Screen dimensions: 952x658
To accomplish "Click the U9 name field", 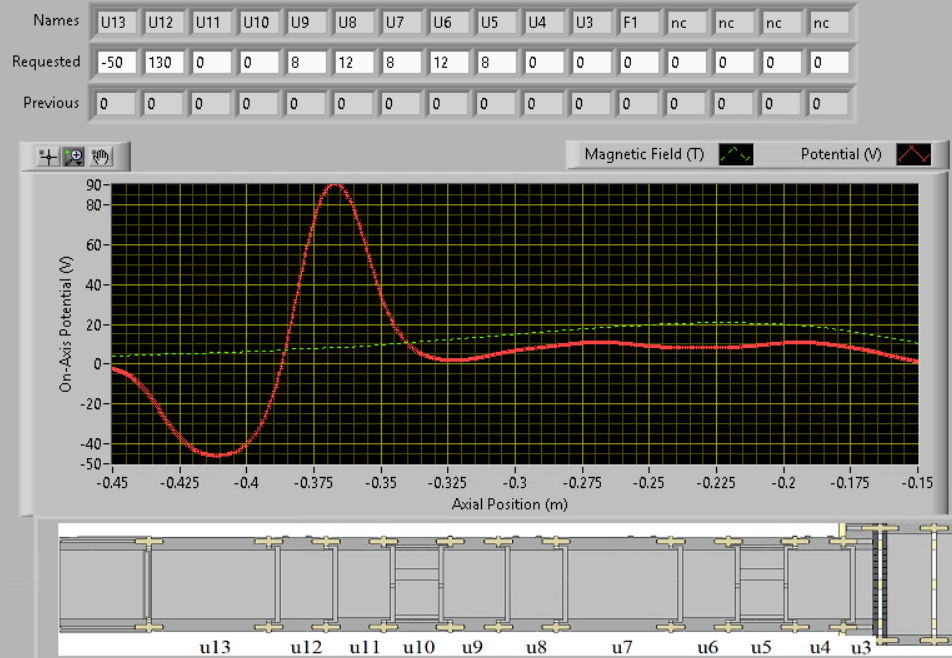I will tap(306, 22).
